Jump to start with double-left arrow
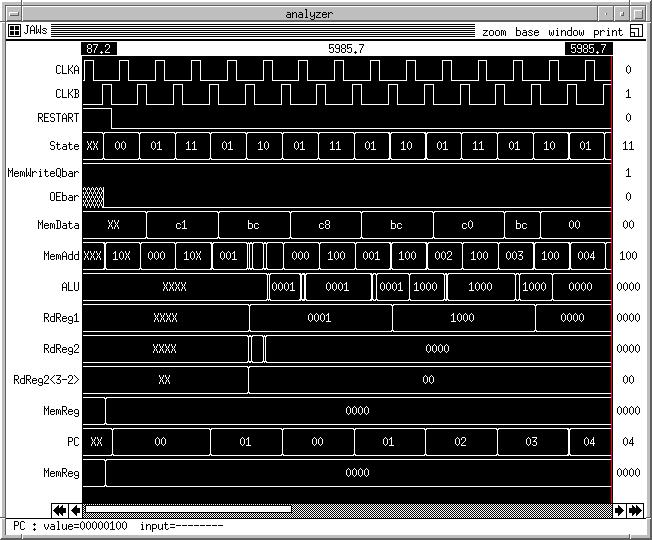Viewport: 652px width, 540px height. 59,510
